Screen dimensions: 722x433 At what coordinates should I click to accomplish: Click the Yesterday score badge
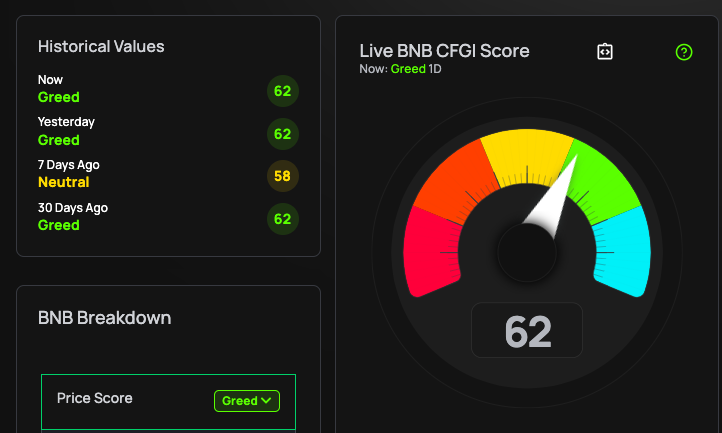283,133
